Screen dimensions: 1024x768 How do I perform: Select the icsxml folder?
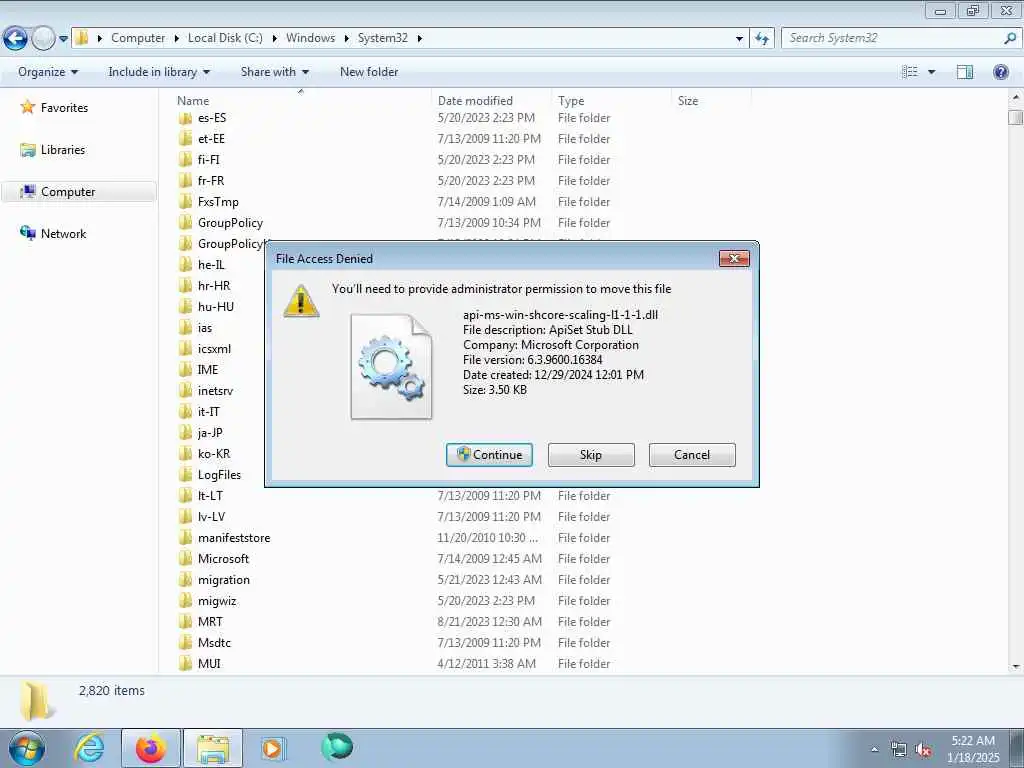[x=214, y=349]
